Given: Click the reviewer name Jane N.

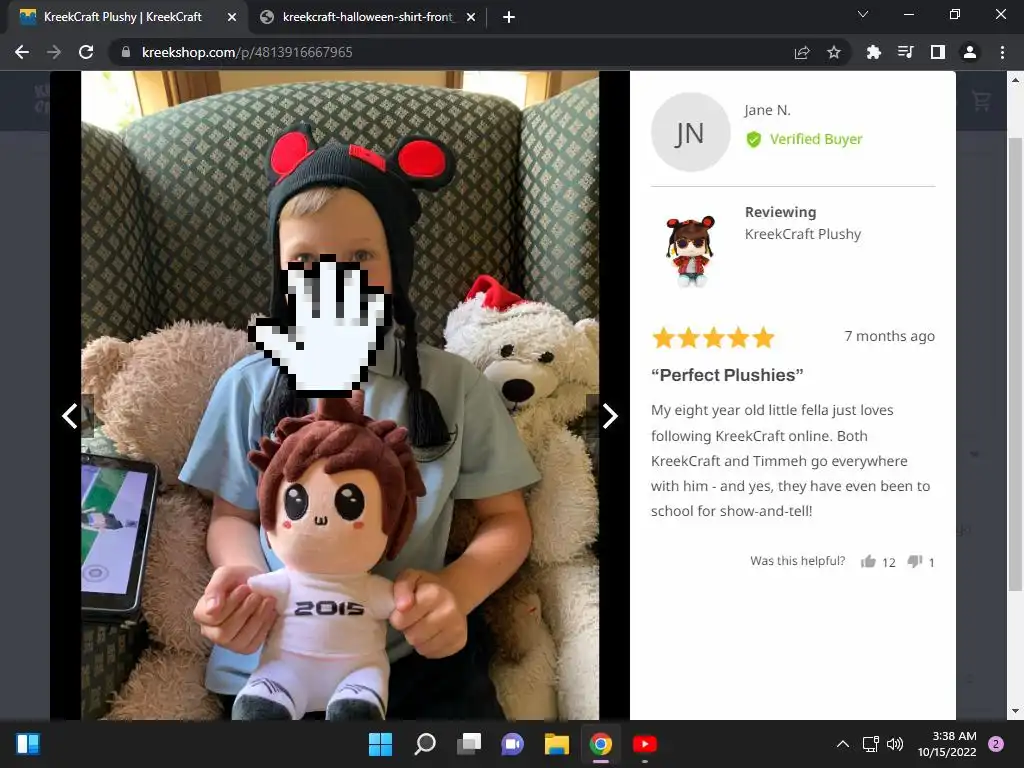Looking at the screenshot, I should 767,110.
